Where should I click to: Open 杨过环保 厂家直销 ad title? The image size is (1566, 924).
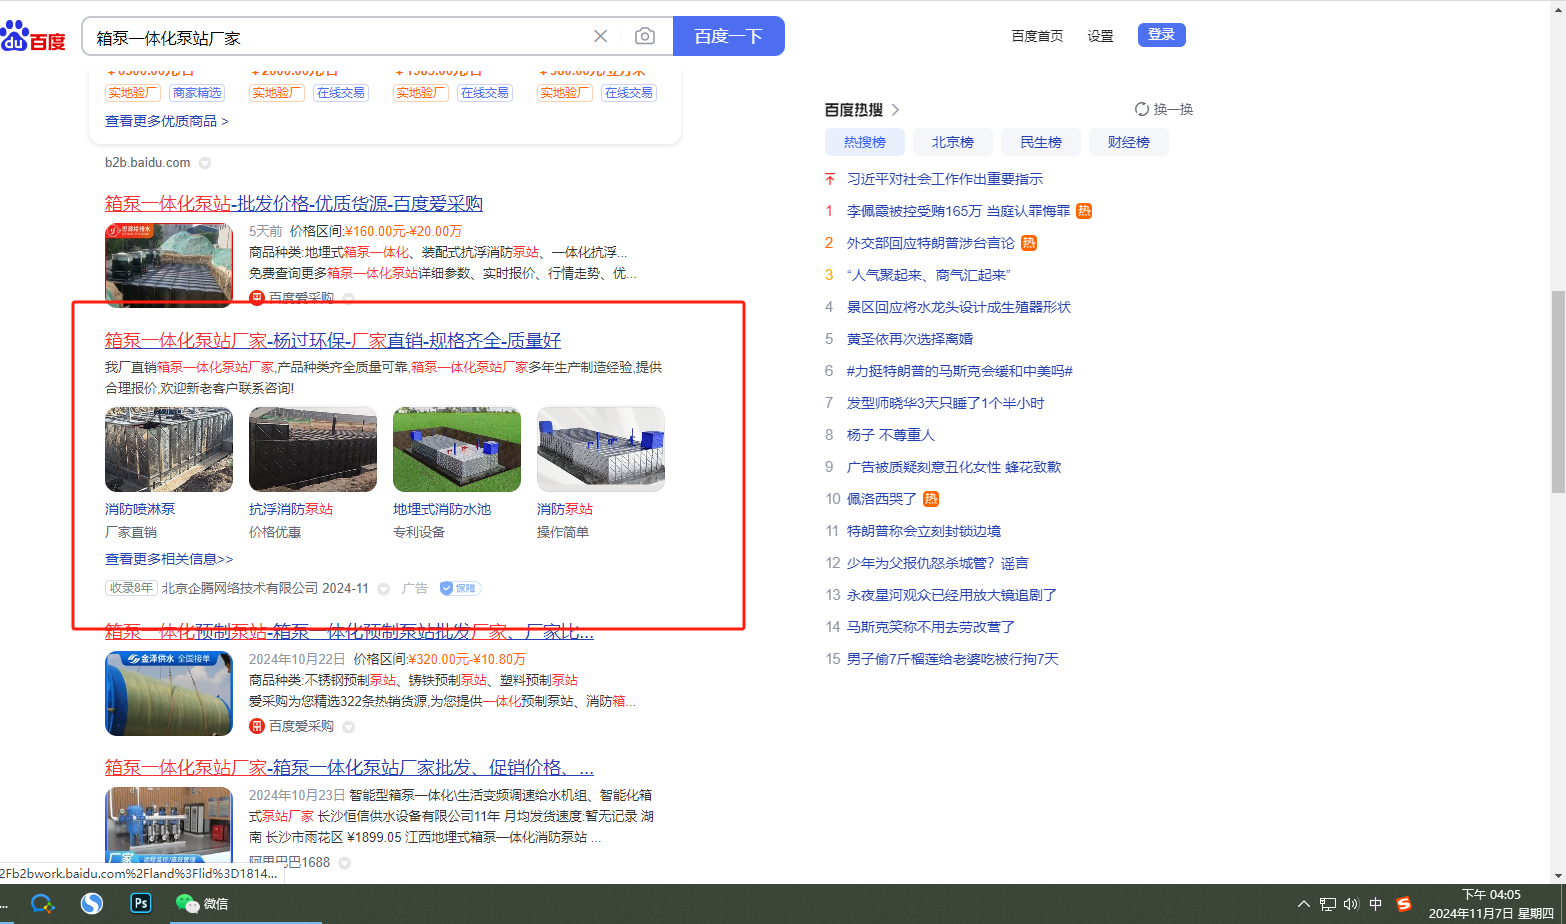(333, 340)
